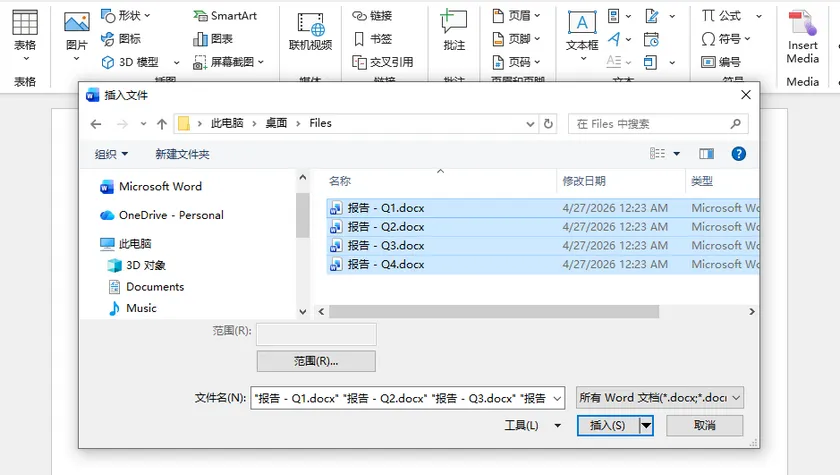The height and width of the screenshot is (475, 840).
Task: Click the Insert Media button
Action: pyautogui.click(x=802, y=36)
